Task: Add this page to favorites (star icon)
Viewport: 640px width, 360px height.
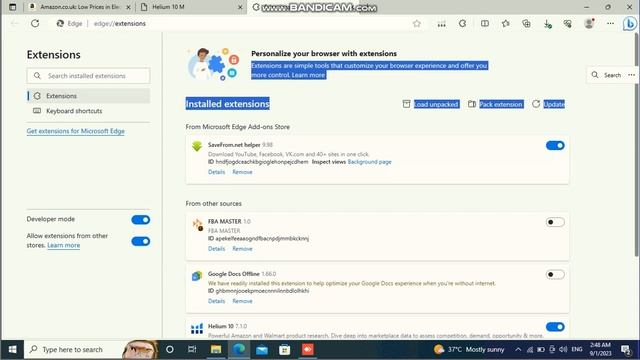Action: click(x=417, y=24)
